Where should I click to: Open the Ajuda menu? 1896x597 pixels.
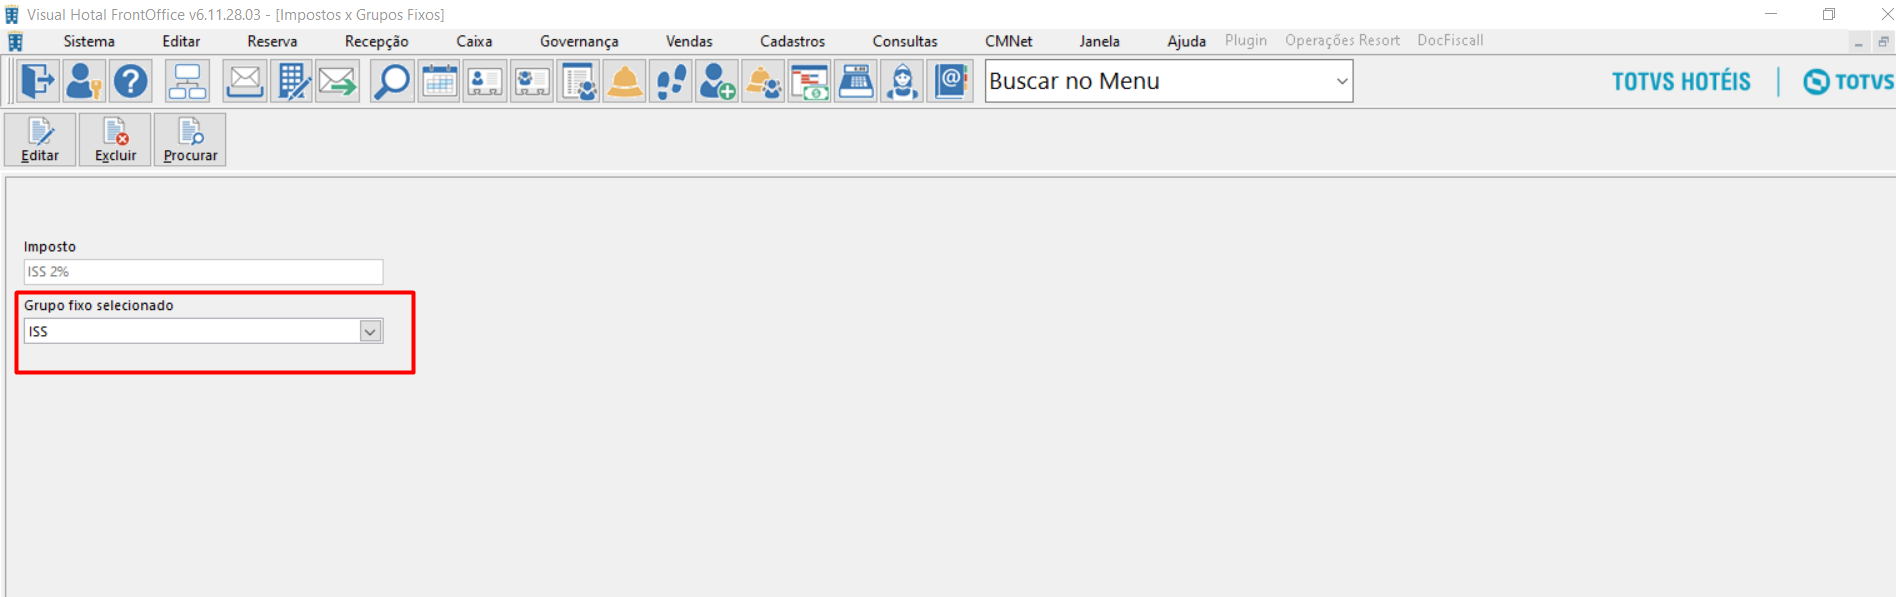pyautogui.click(x=1186, y=41)
